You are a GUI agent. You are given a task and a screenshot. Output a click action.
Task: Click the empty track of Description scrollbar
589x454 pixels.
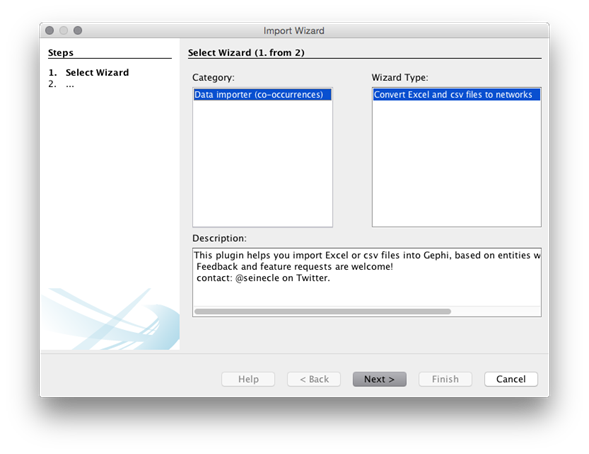495,311
